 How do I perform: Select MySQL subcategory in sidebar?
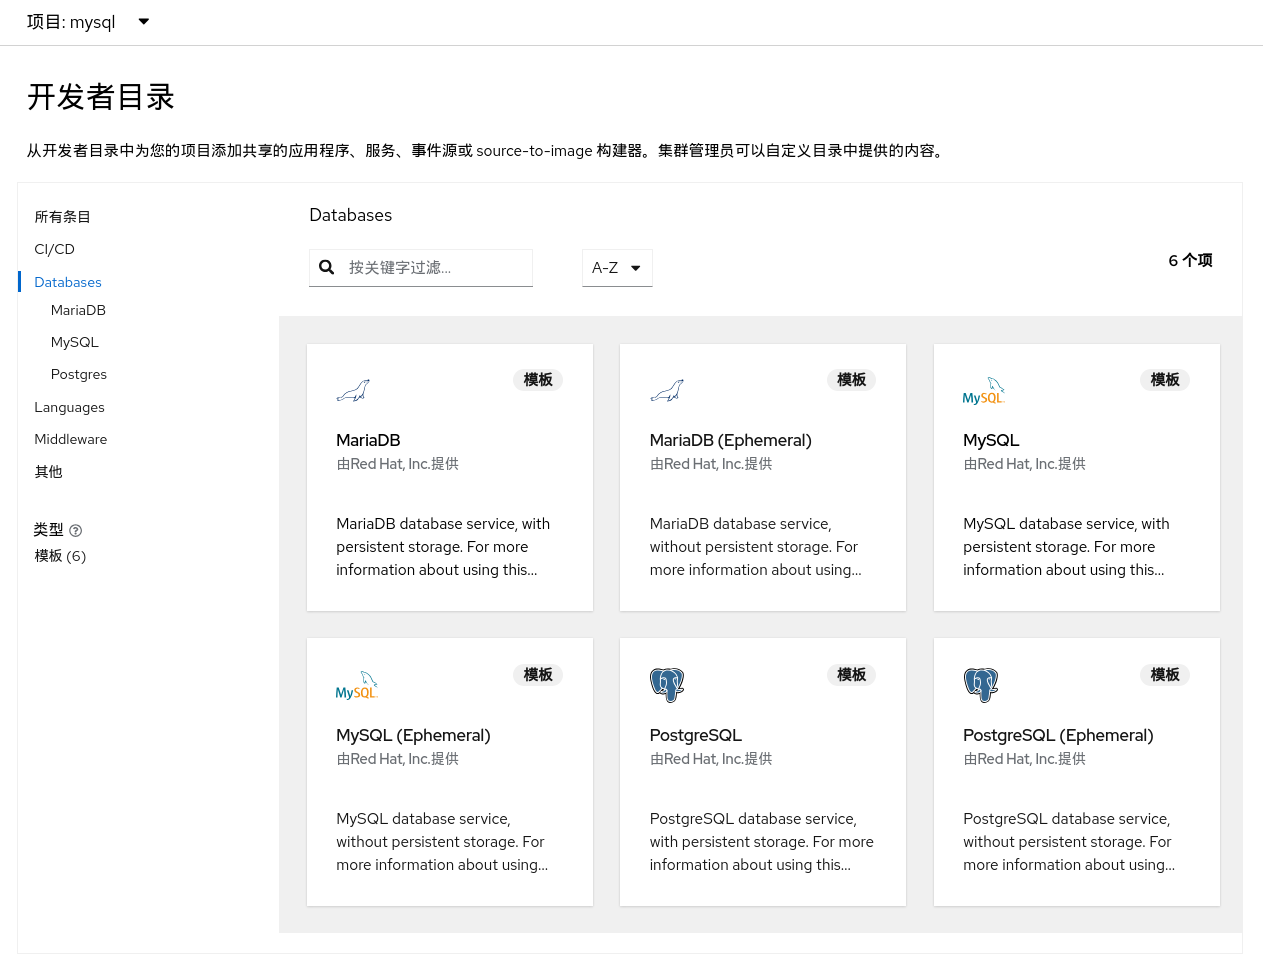pyautogui.click(x=75, y=342)
